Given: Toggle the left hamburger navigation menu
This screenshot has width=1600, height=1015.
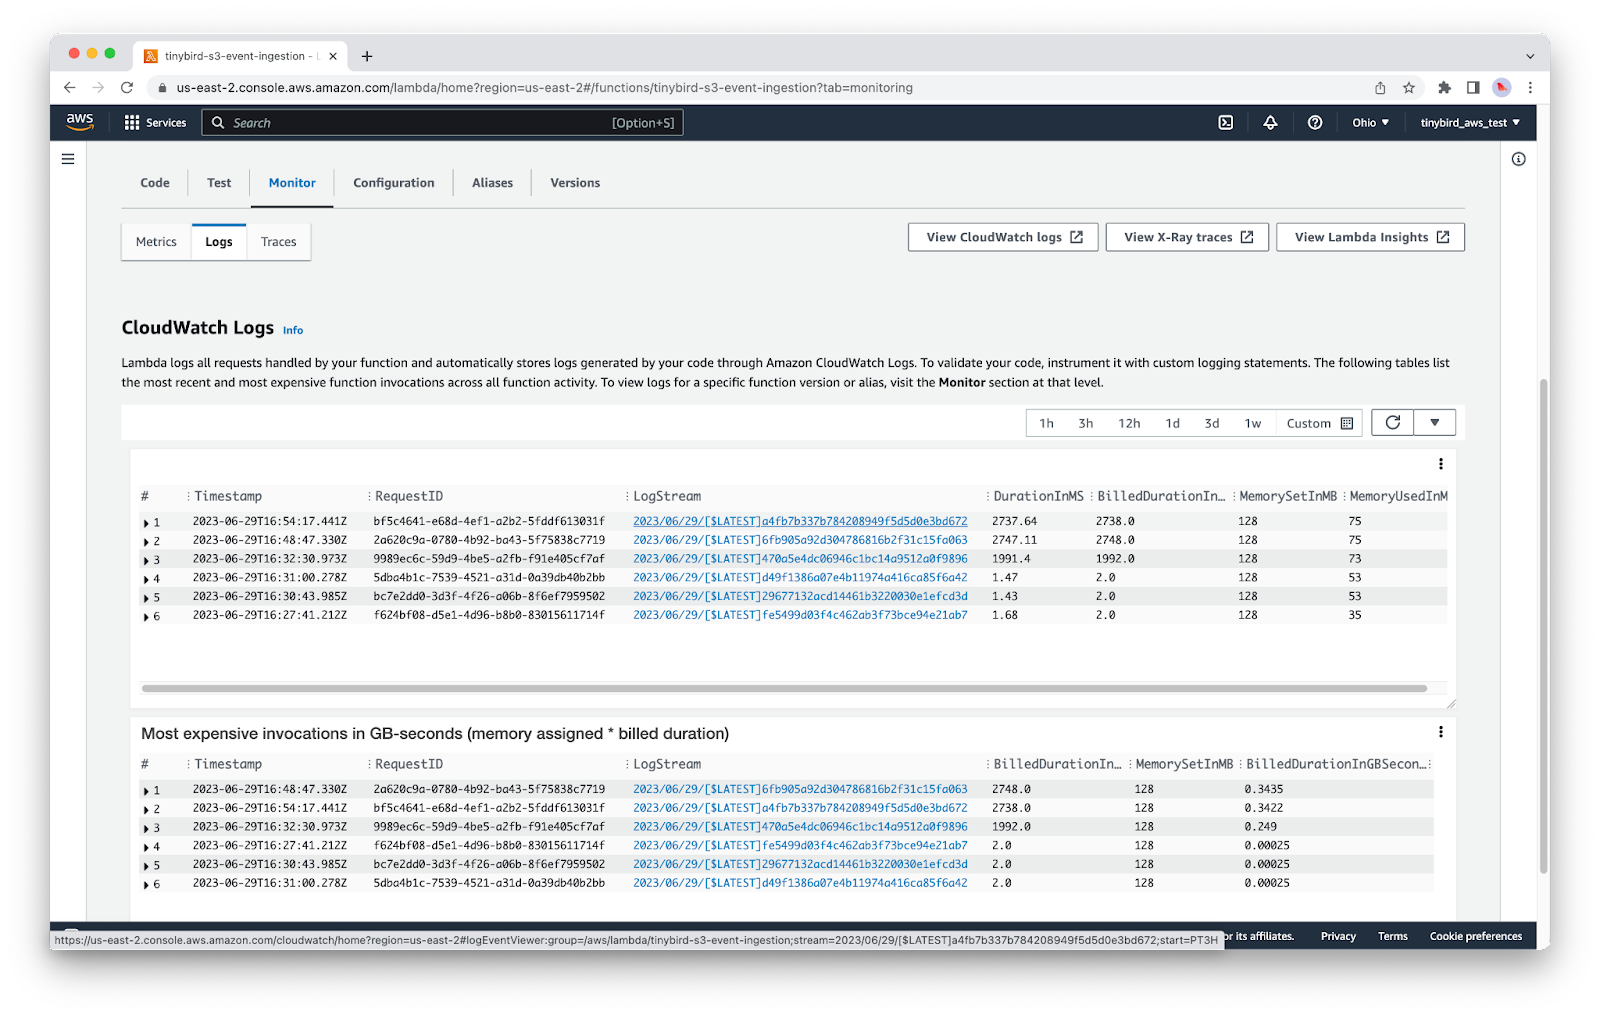Looking at the screenshot, I should click(68, 159).
